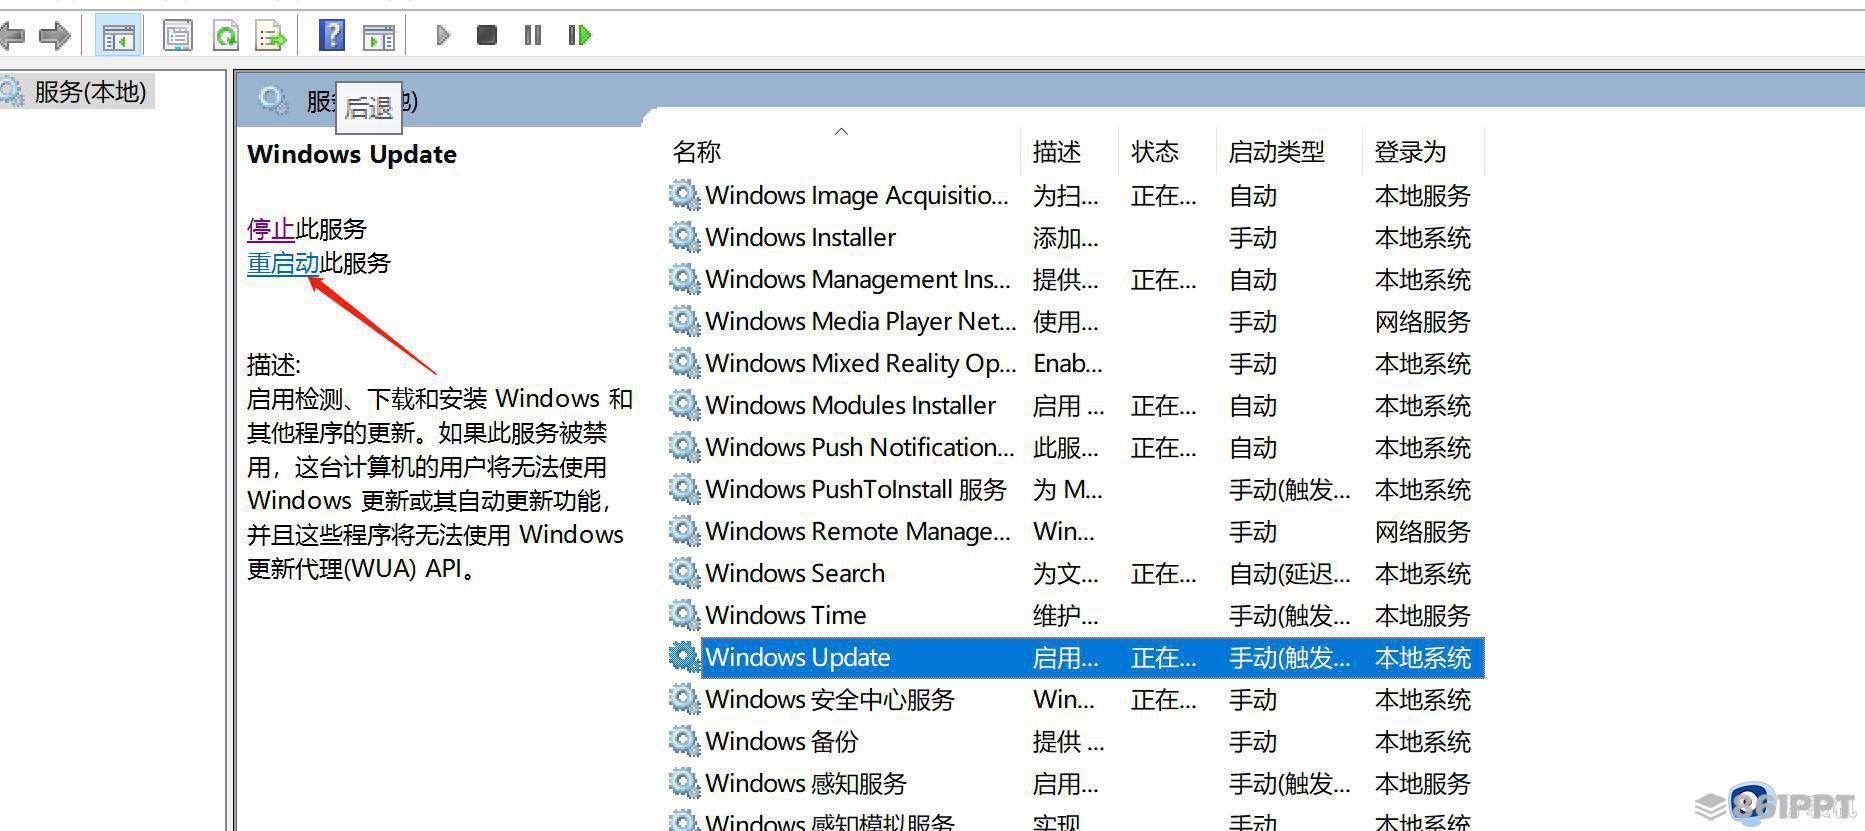Select the Windows Mixed Reality Op... service name

[861, 363]
